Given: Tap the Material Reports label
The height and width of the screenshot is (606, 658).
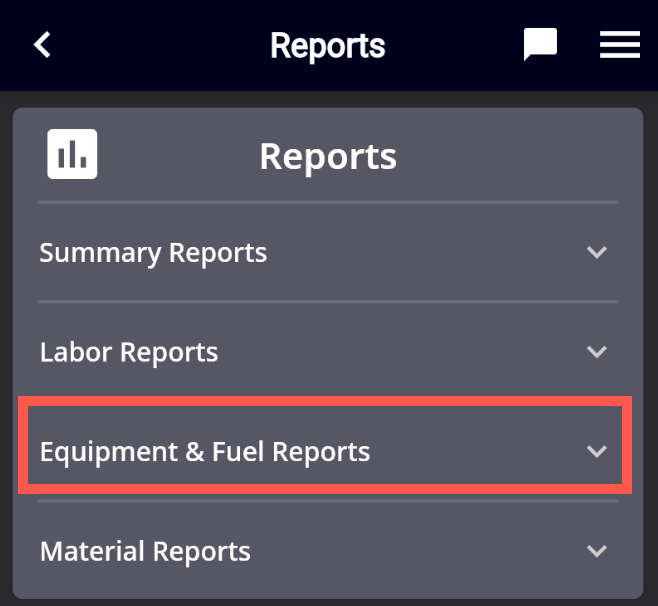Looking at the screenshot, I should 145,551.
